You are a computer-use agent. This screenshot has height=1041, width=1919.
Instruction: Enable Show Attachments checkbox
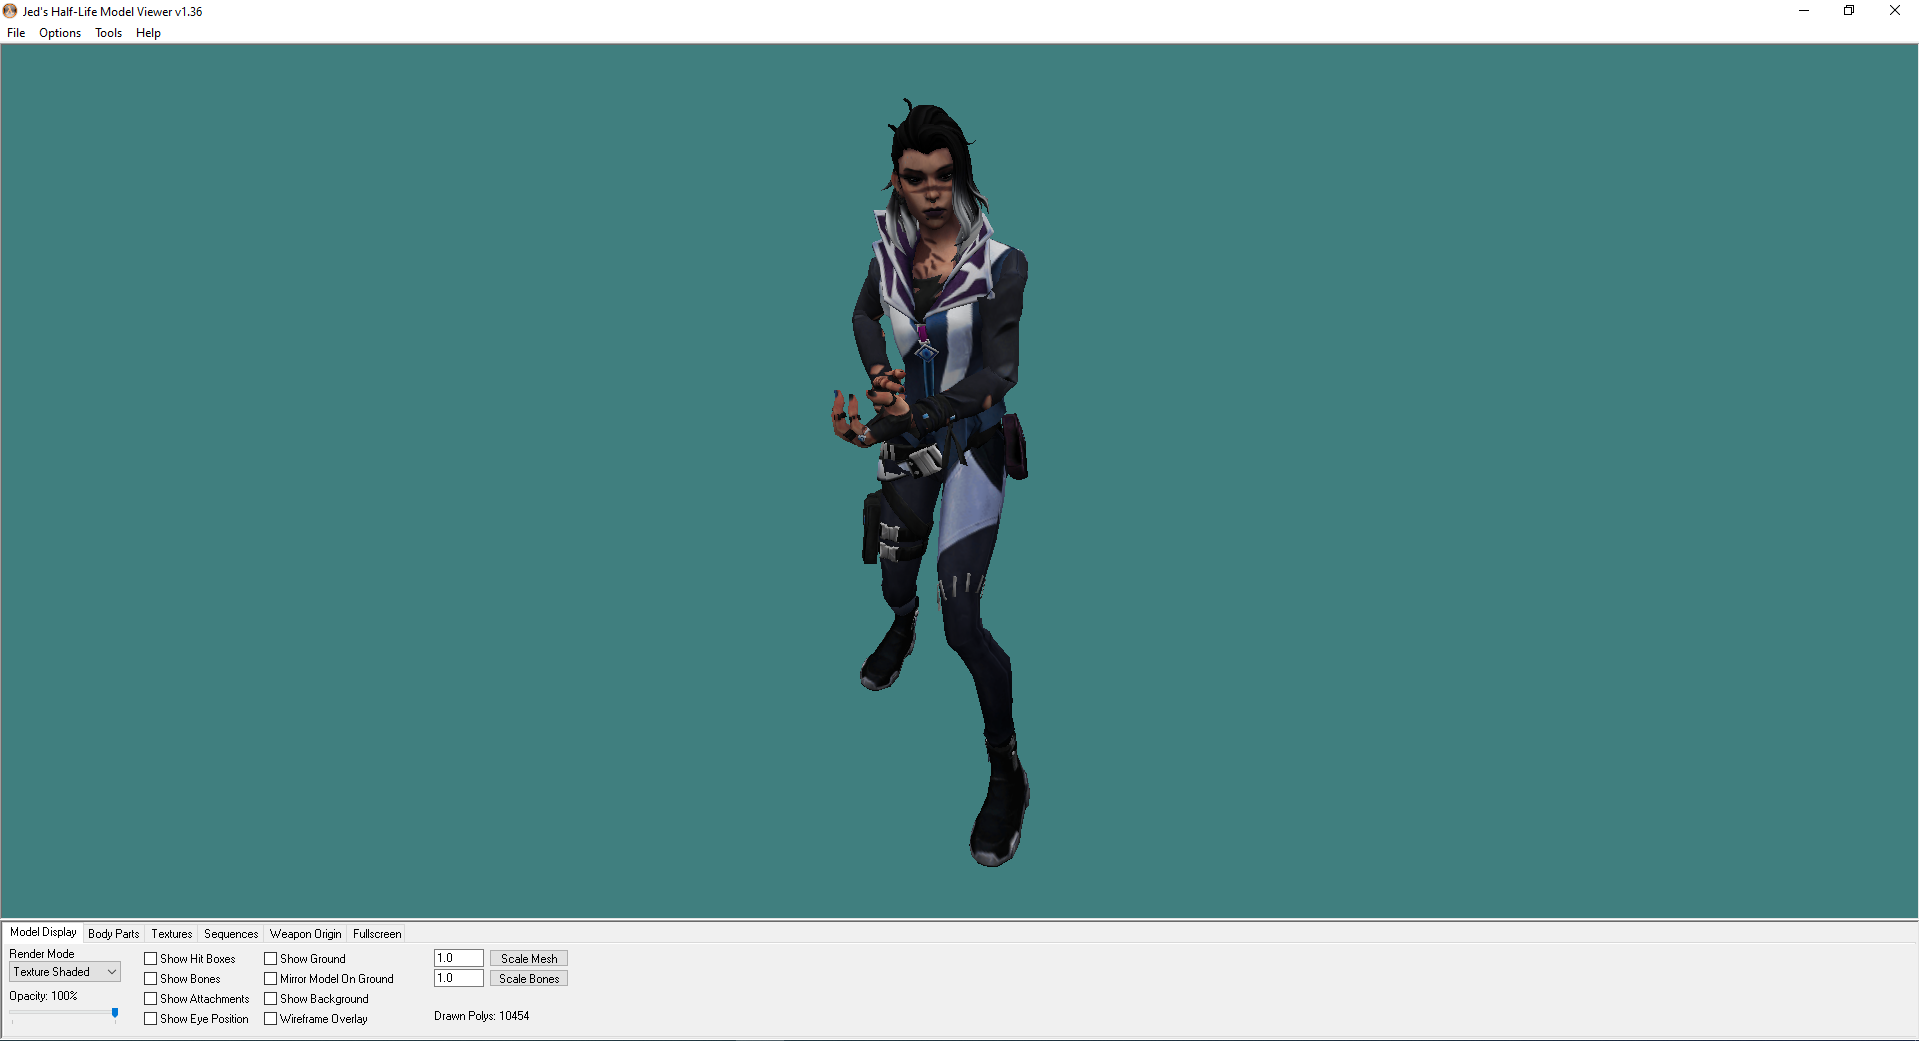pyautogui.click(x=151, y=999)
